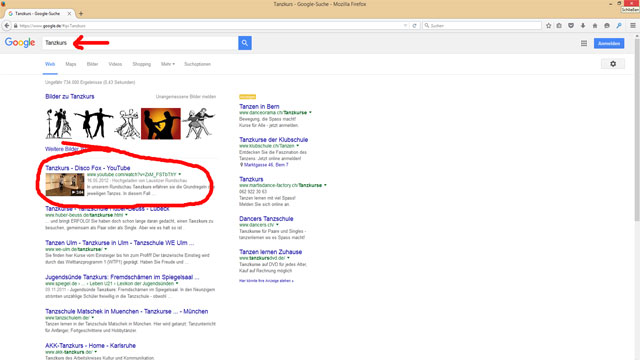This screenshot has width=640, height=360.
Task: Click the blue Anmelden button
Action: pos(609,43)
